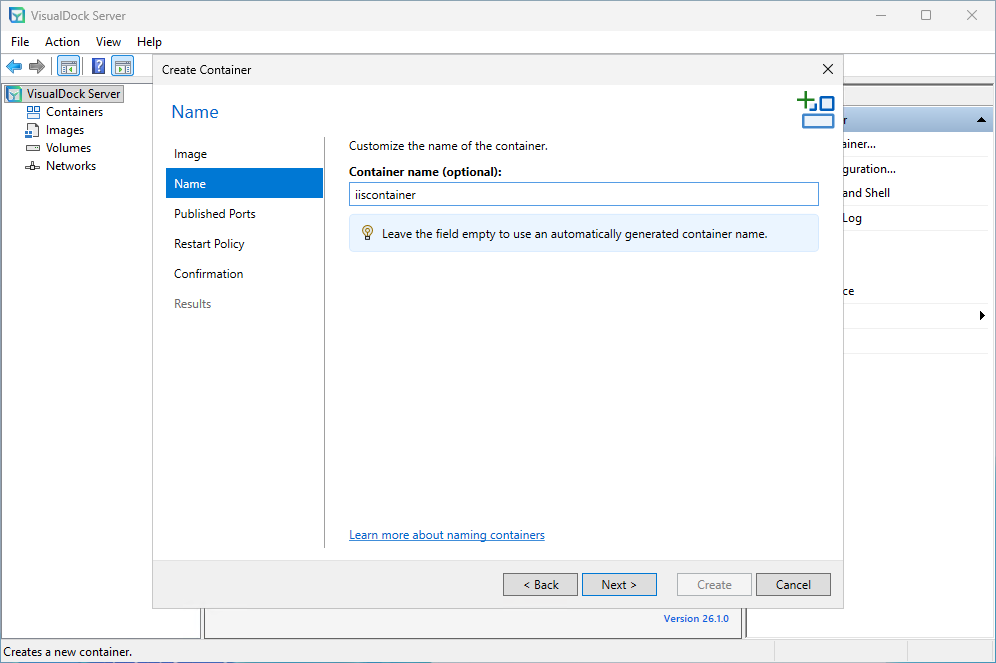The width and height of the screenshot is (996, 663).
Task: Select the VisualDock Server root label
Action: [73, 94]
